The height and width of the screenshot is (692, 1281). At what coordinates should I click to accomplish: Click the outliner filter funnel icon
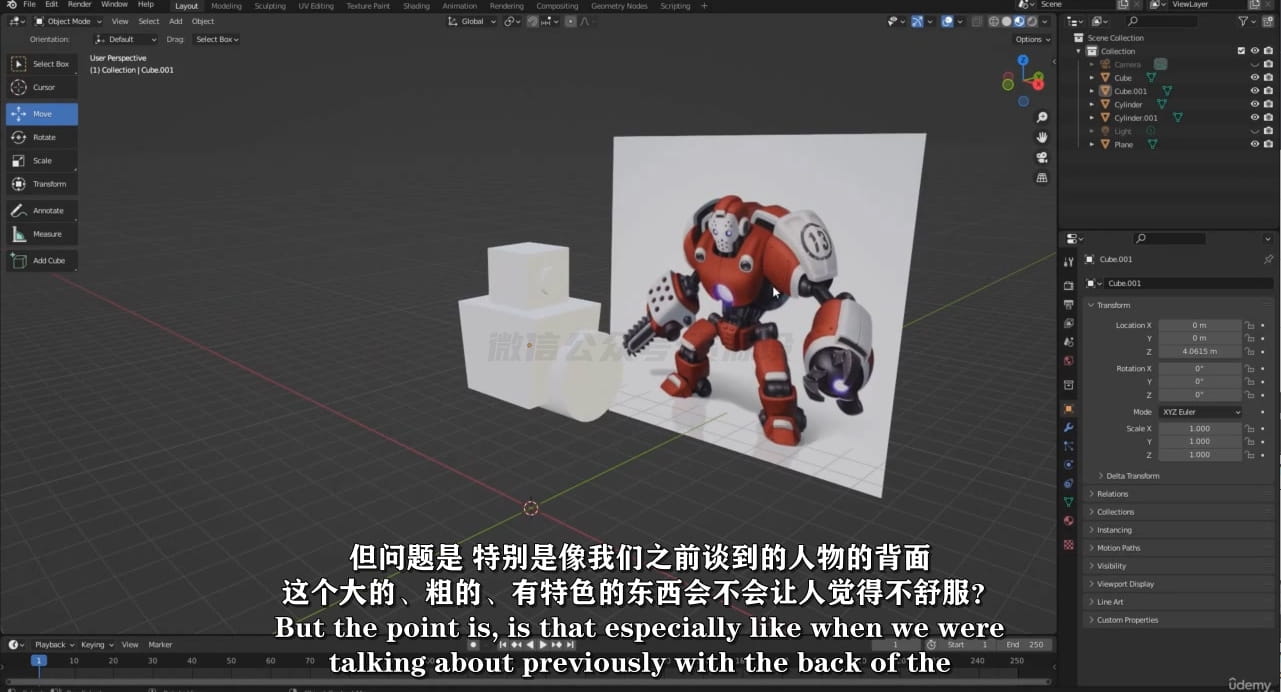[x=1243, y=21]
